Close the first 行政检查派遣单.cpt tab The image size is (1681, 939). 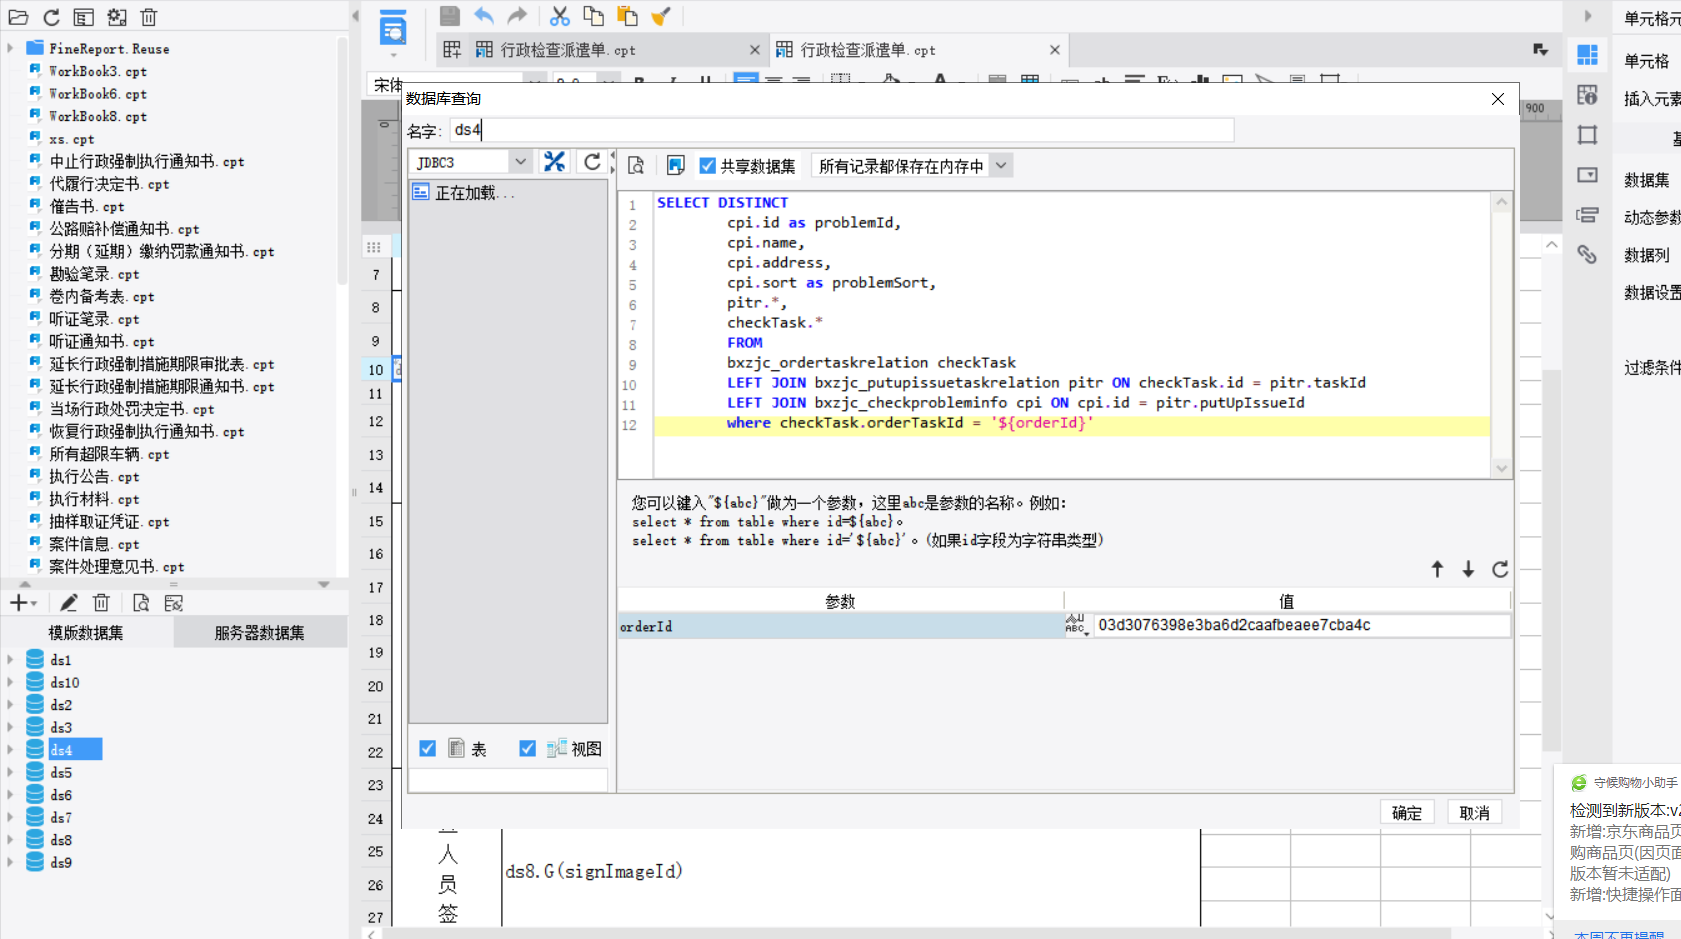pos(755,50)
